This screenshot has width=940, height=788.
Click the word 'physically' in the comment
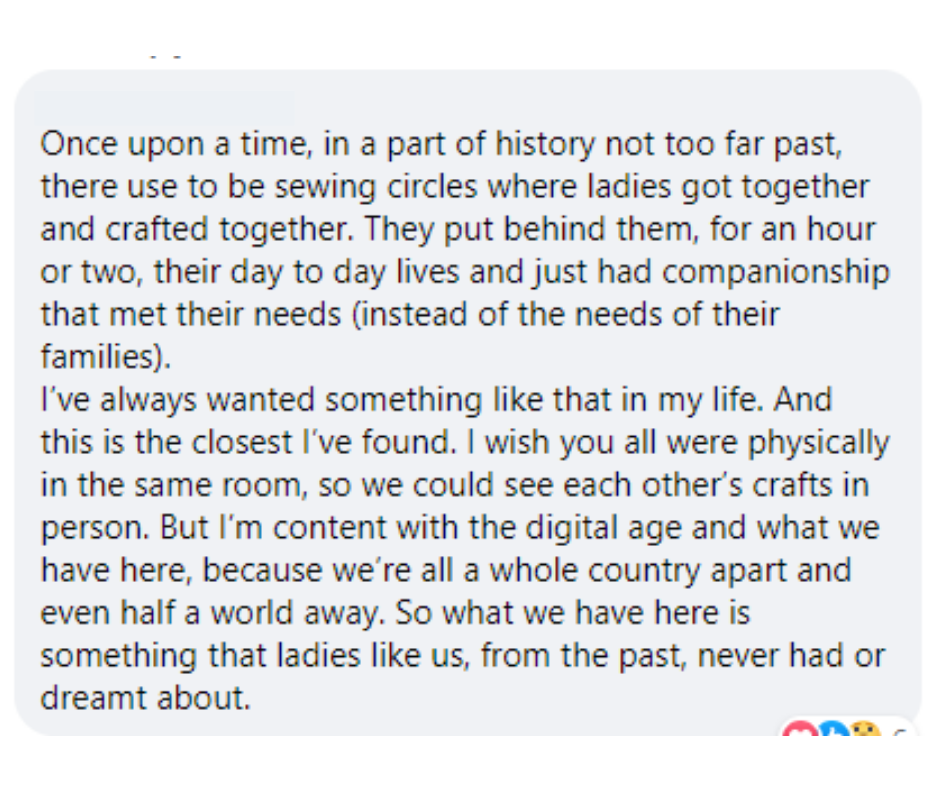tap(818, 443)
